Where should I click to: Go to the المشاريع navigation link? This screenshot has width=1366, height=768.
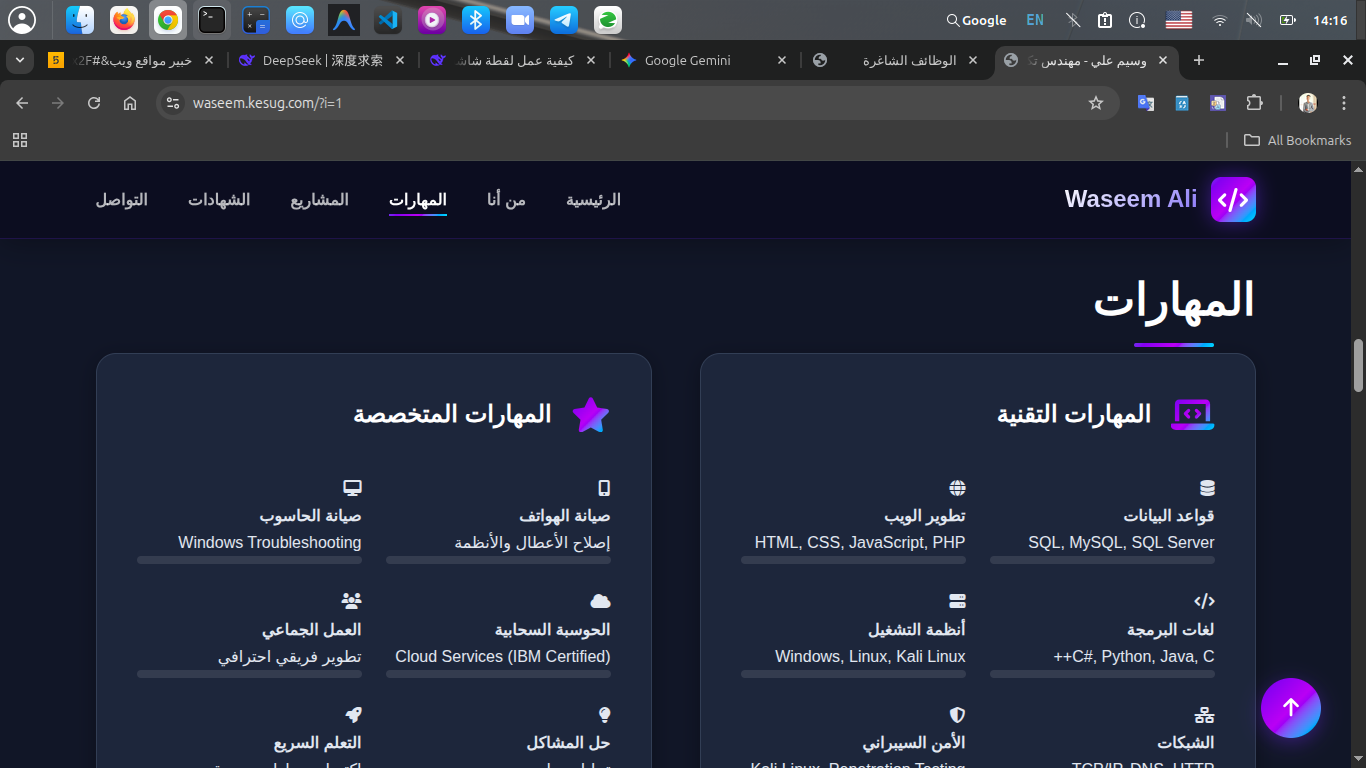click(x=320, y=200)
